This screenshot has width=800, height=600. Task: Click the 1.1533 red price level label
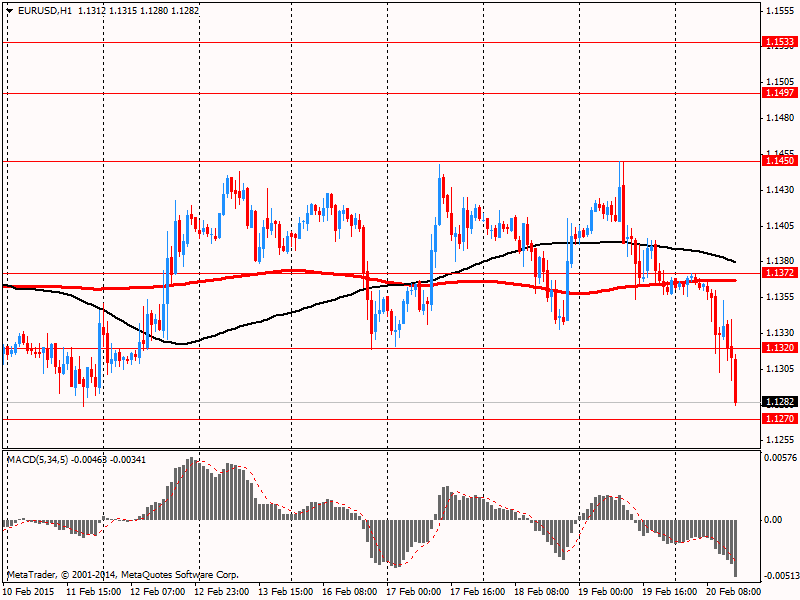click(779, 42)
